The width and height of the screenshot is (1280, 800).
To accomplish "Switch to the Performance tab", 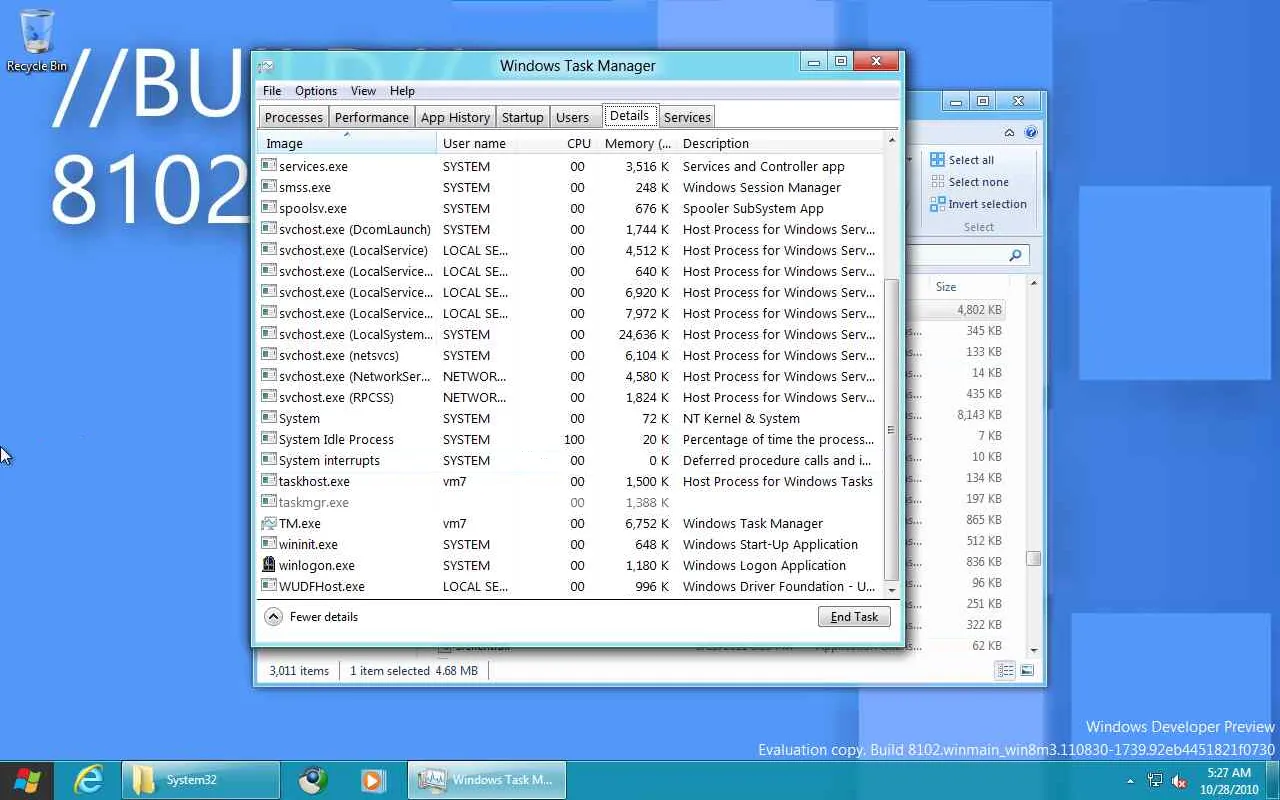I will (x=372, y=117).
